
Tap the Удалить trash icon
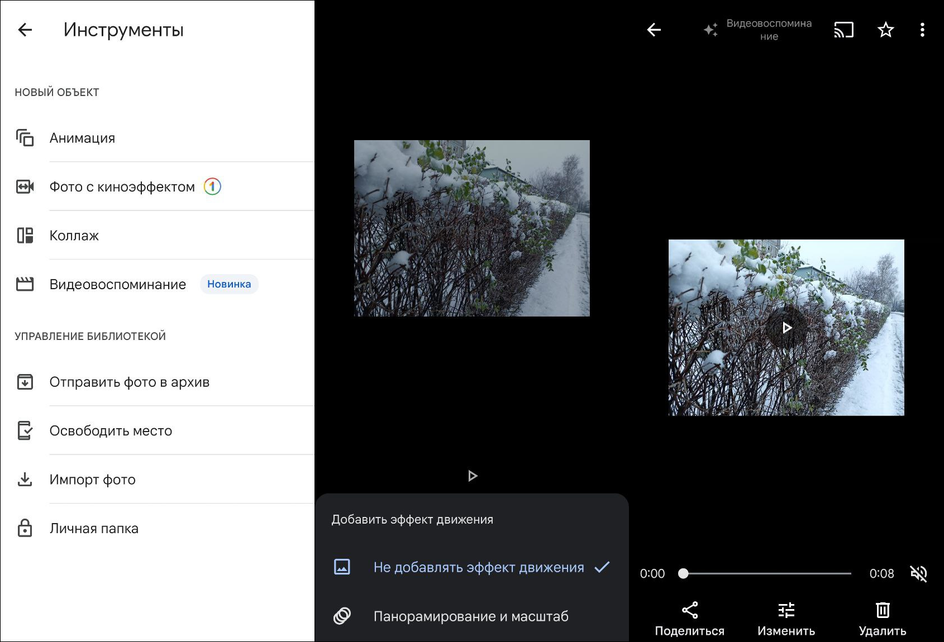coord(881,609)
